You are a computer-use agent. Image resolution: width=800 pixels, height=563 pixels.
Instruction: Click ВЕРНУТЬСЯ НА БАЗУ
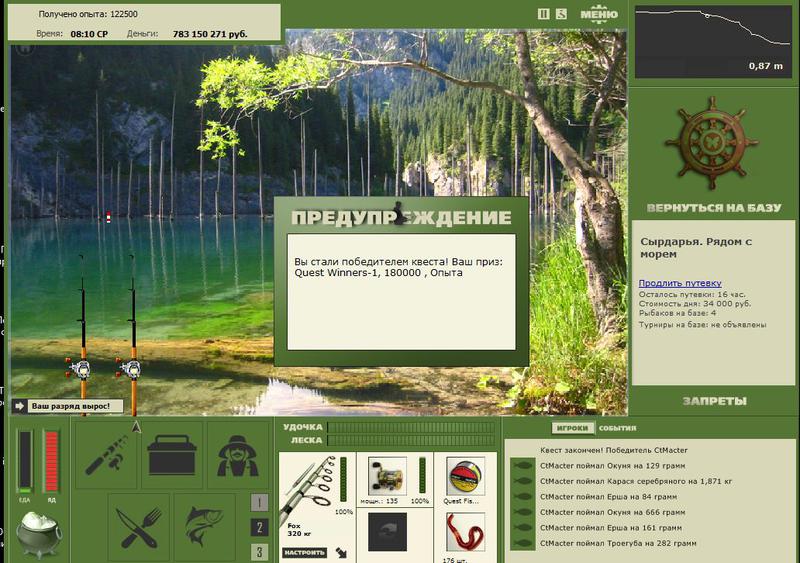[x=714, y=208]
